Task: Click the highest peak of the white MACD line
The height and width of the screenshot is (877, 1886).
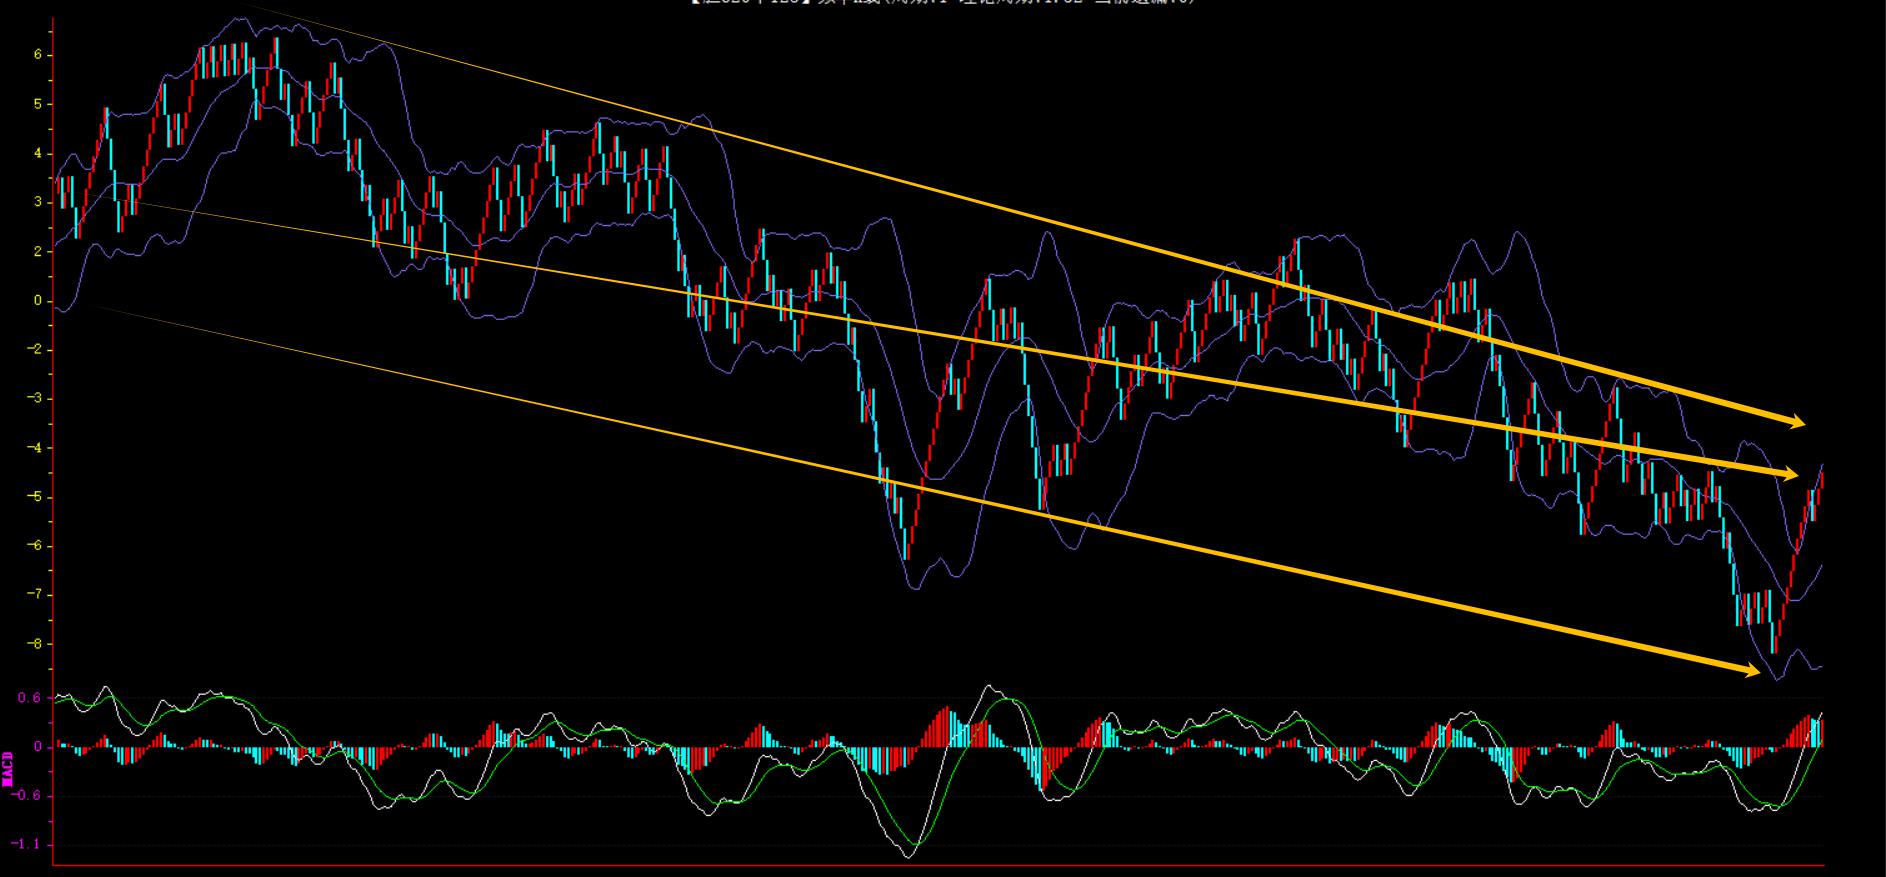Action: point(990,686)
